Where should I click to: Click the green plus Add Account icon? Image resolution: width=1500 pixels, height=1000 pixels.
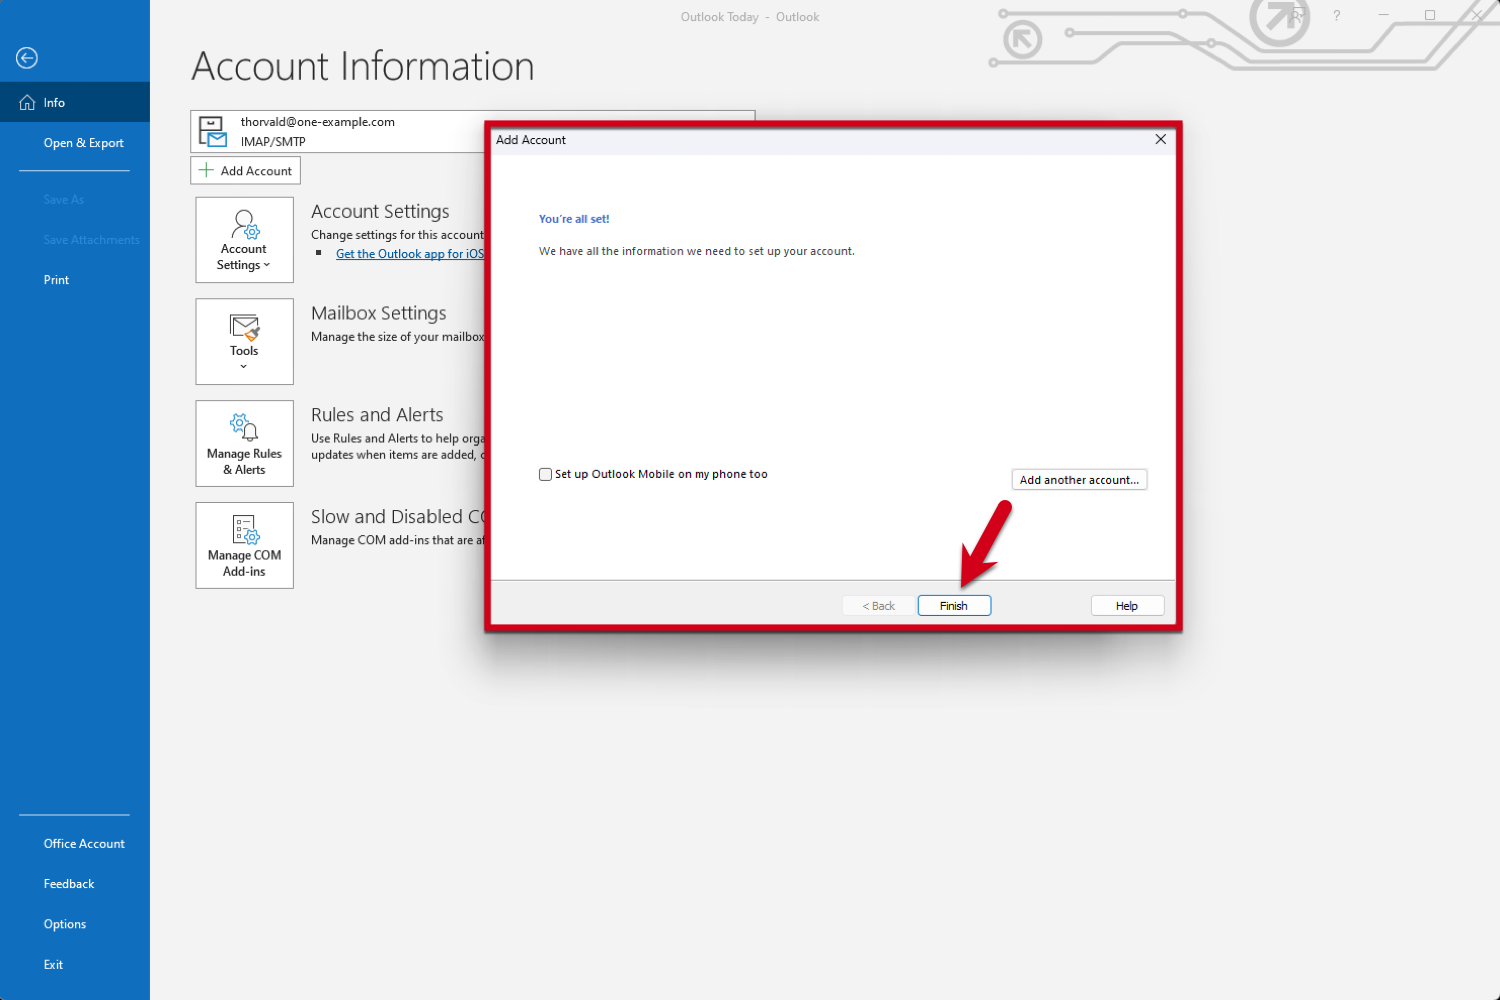point(206,170)
